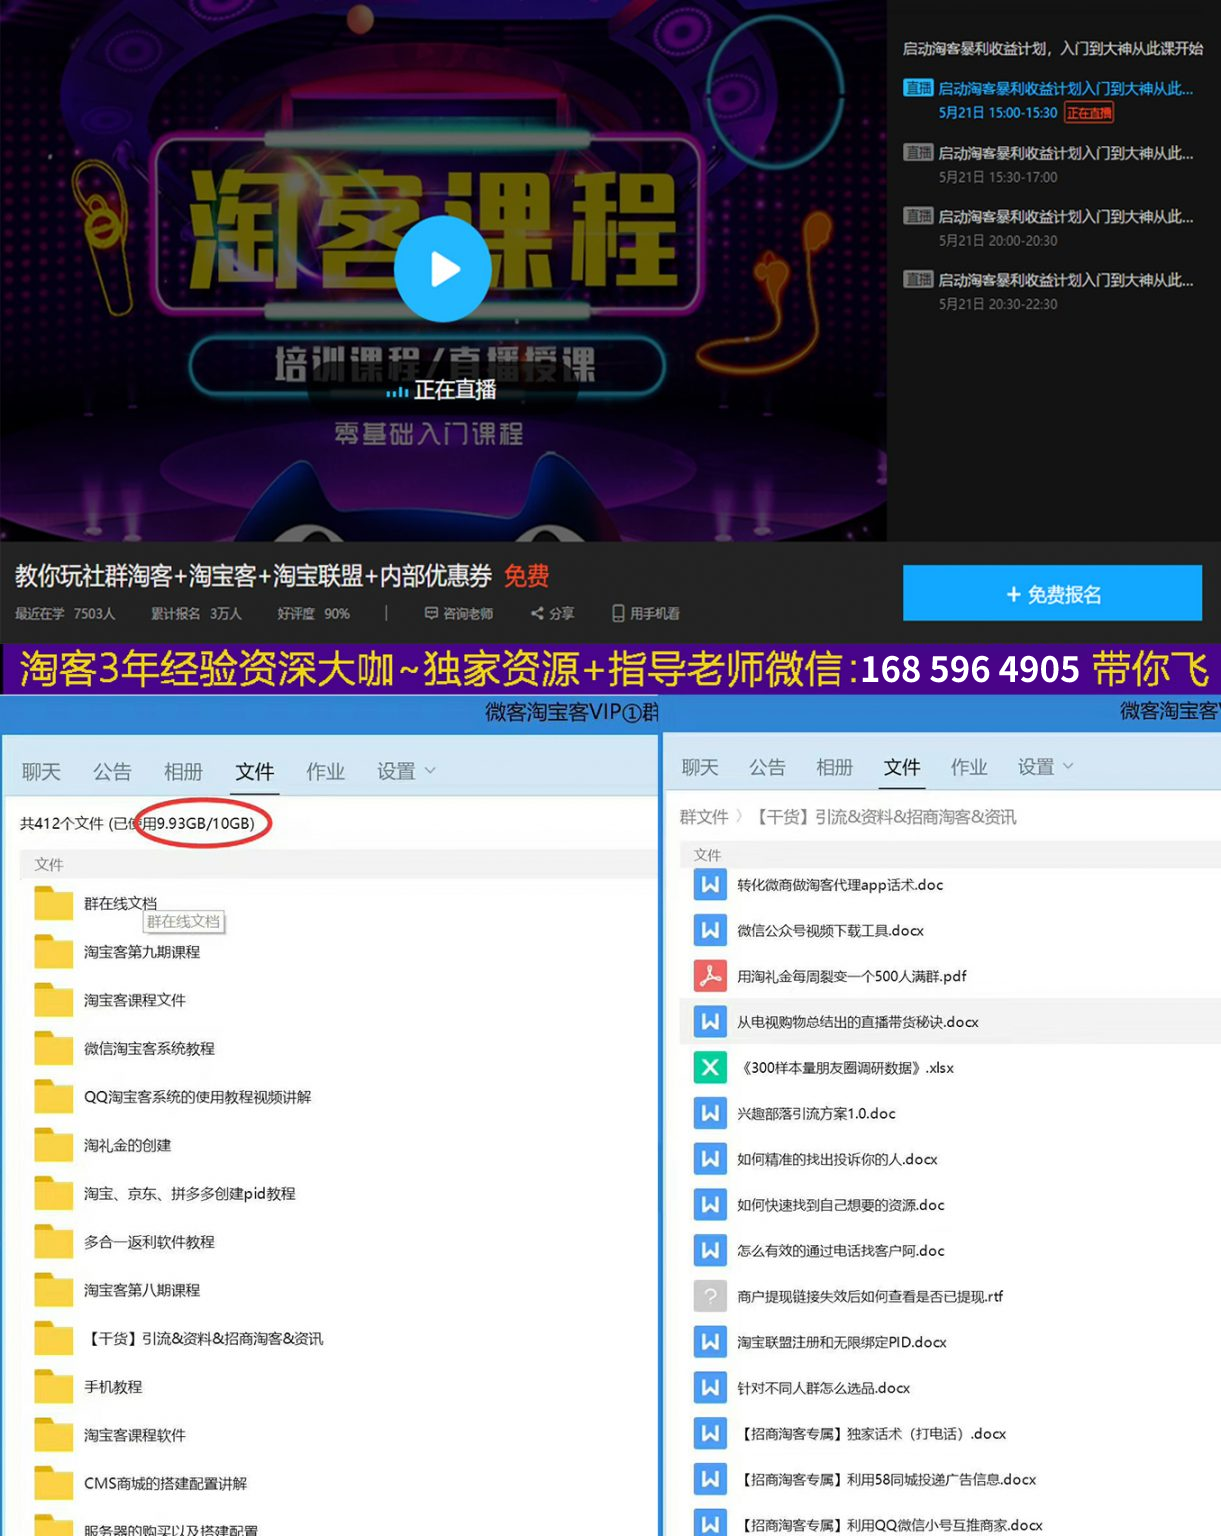The height and width of the screenshot is (1536, 1221).
Task: Open 作业 tab in right window
Action: (969, 767)
